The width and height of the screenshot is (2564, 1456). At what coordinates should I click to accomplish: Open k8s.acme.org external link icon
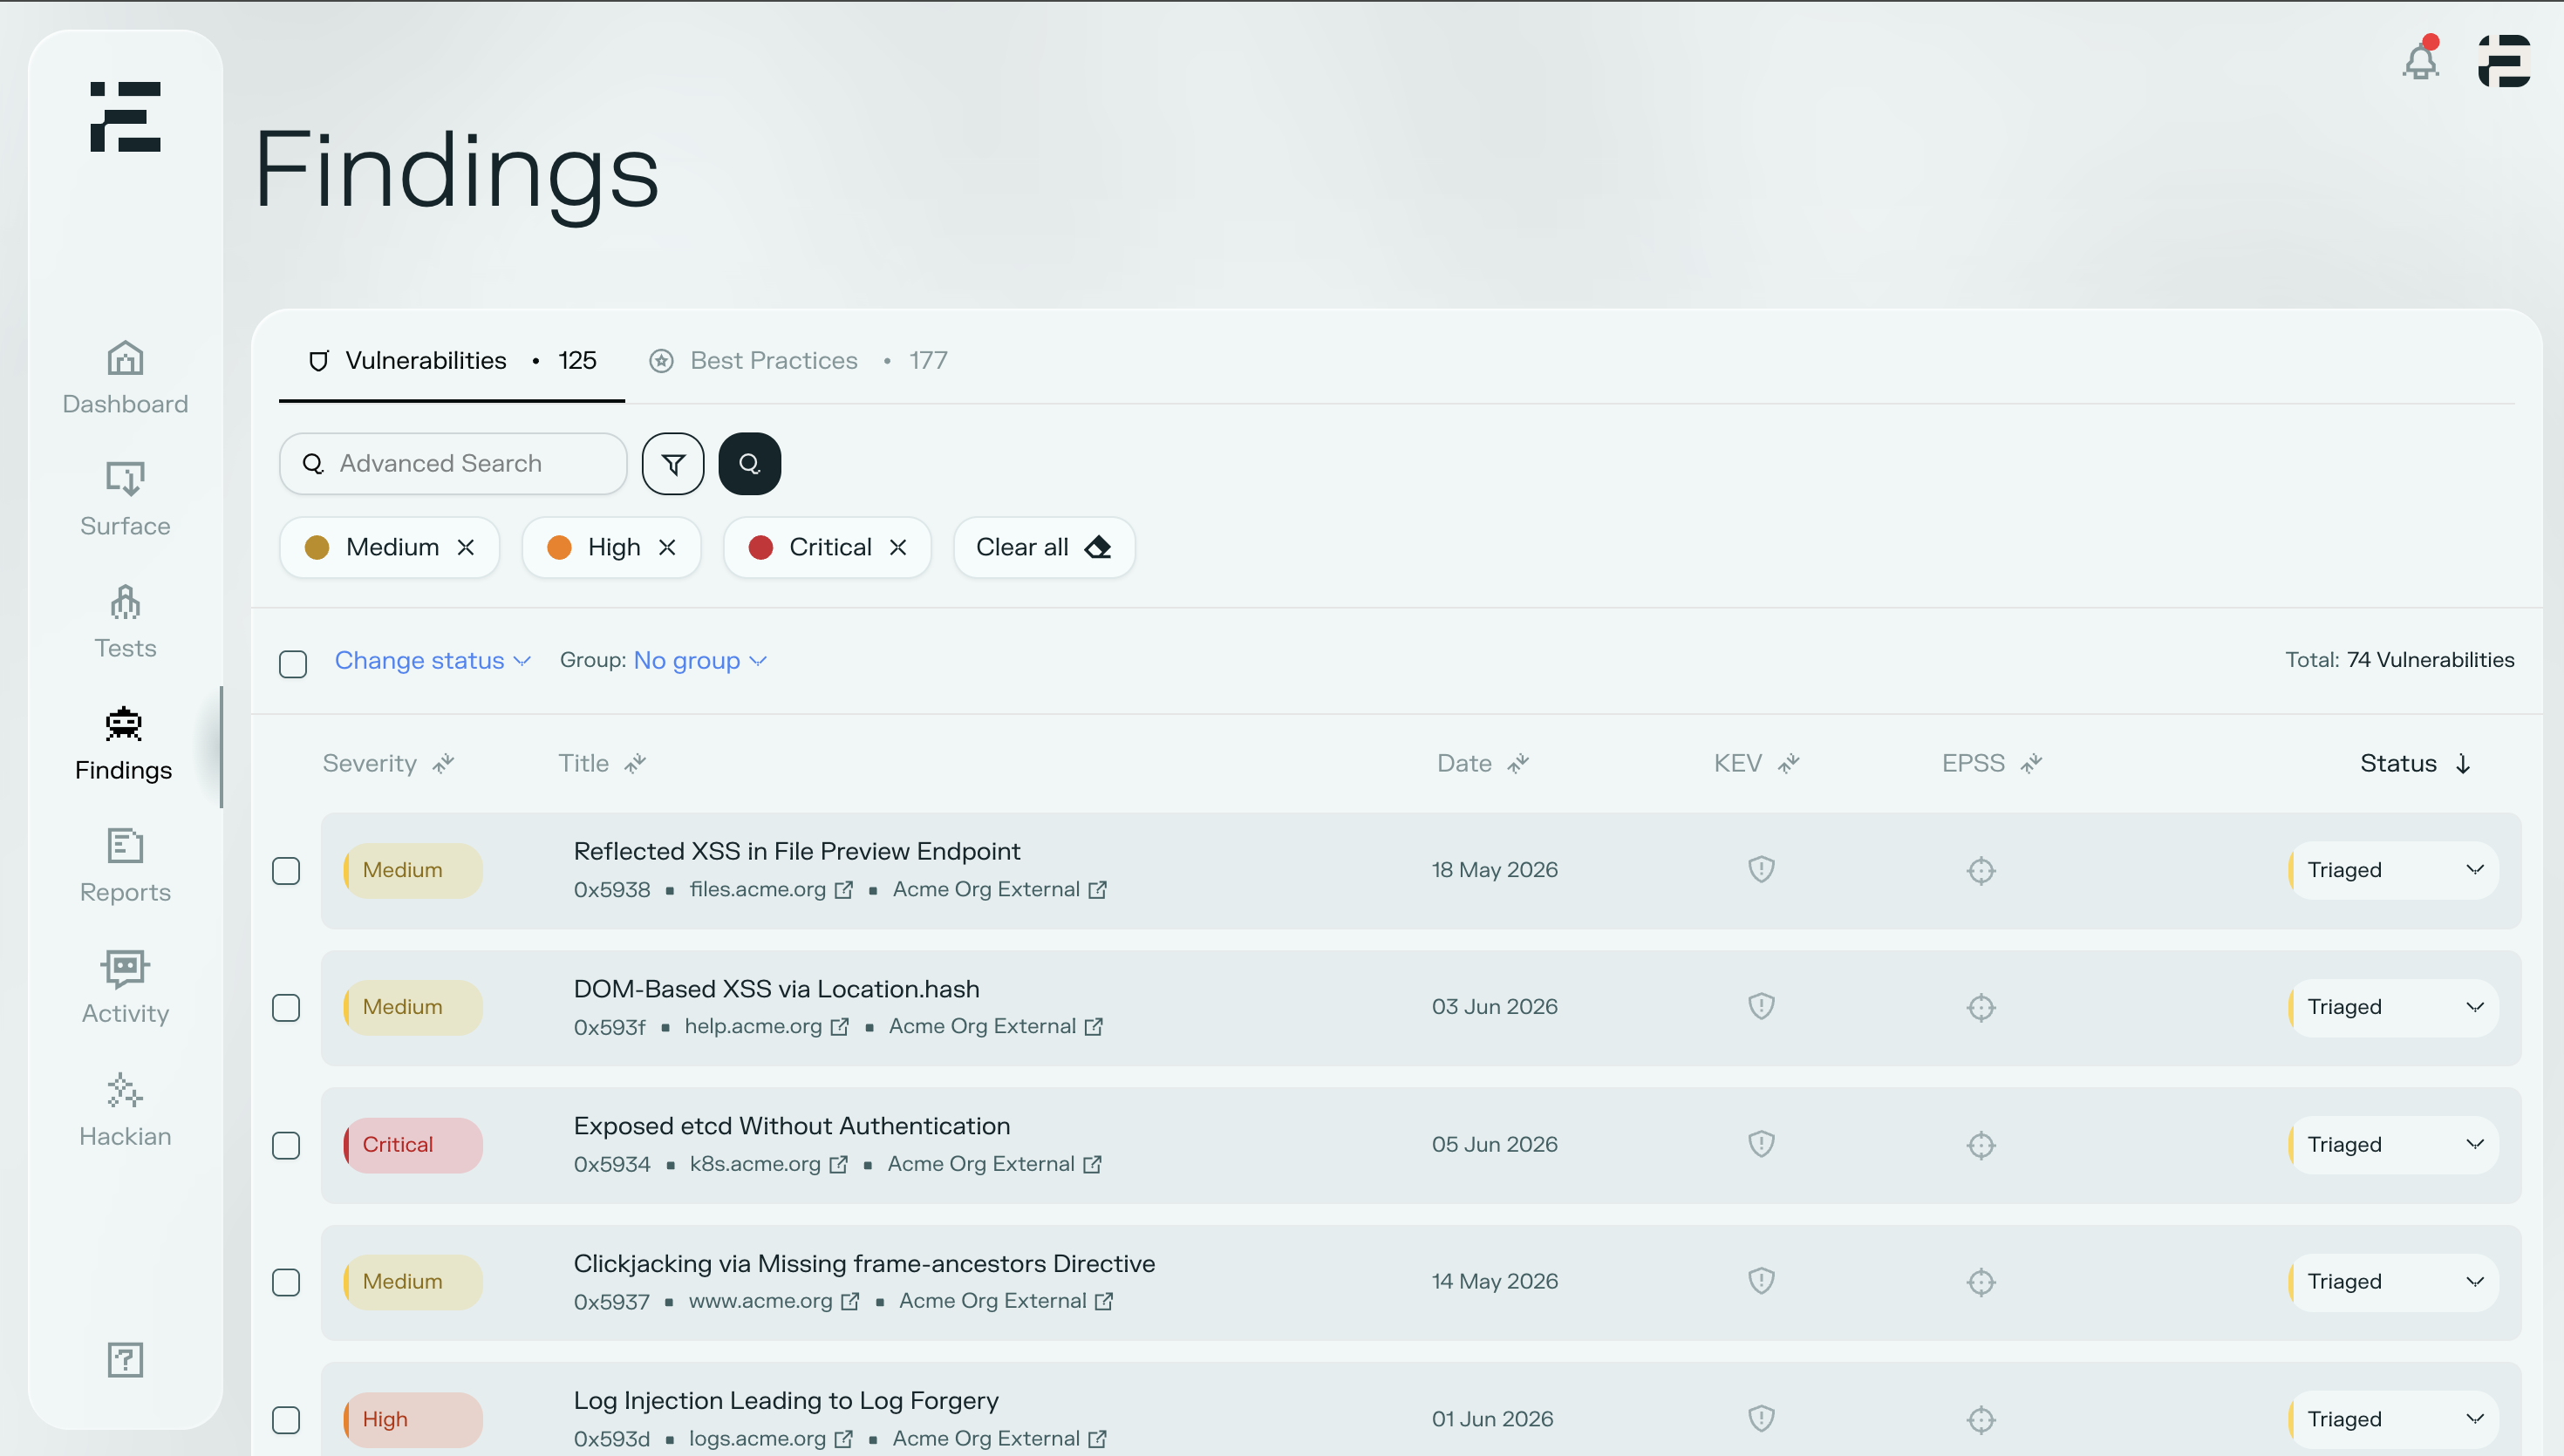pyautogui.click(x=839, y=1164)
